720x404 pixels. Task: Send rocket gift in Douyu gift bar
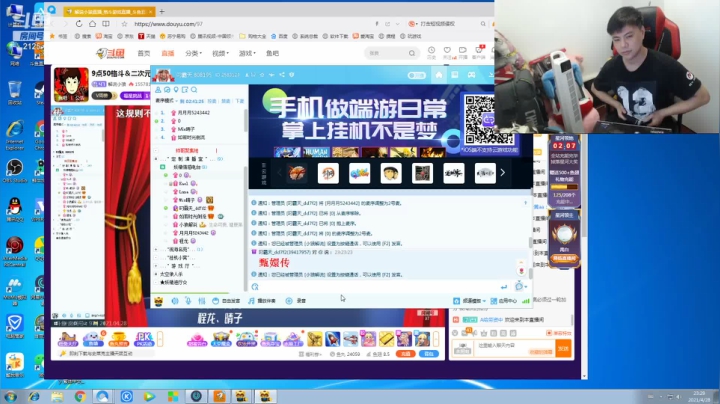coord(332,339)
